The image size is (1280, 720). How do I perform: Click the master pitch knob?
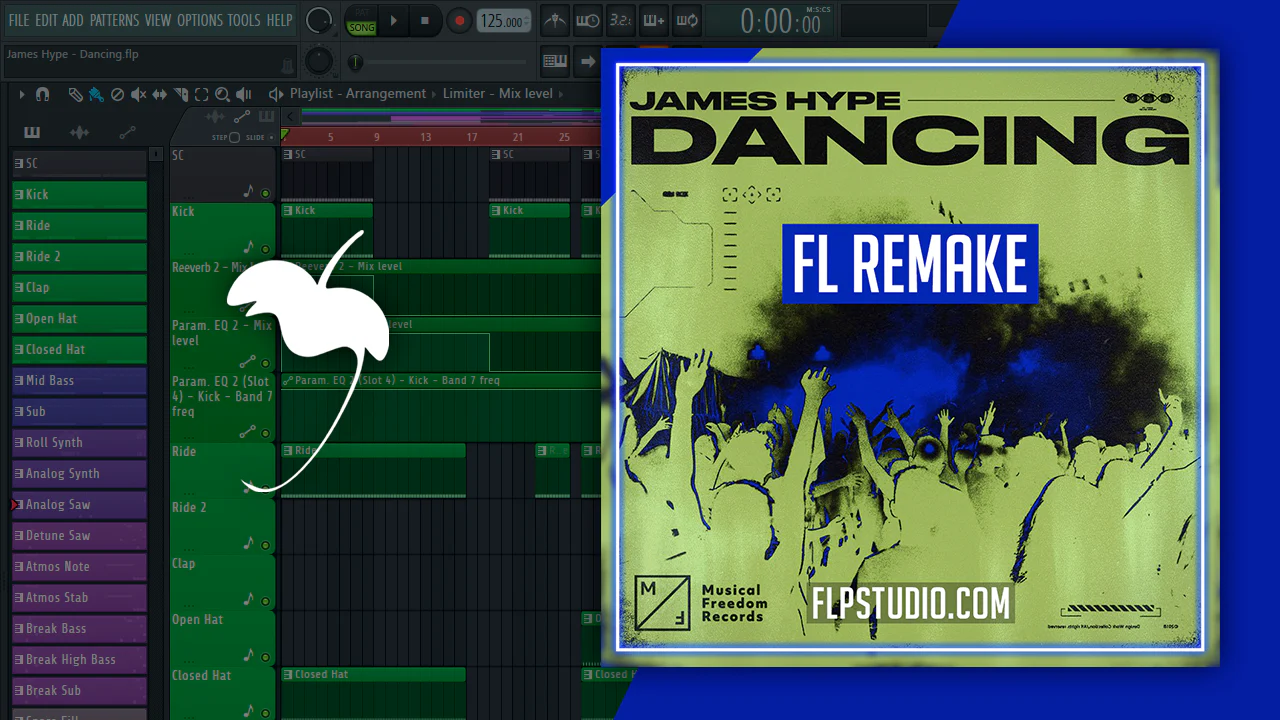tap(318, 61)
